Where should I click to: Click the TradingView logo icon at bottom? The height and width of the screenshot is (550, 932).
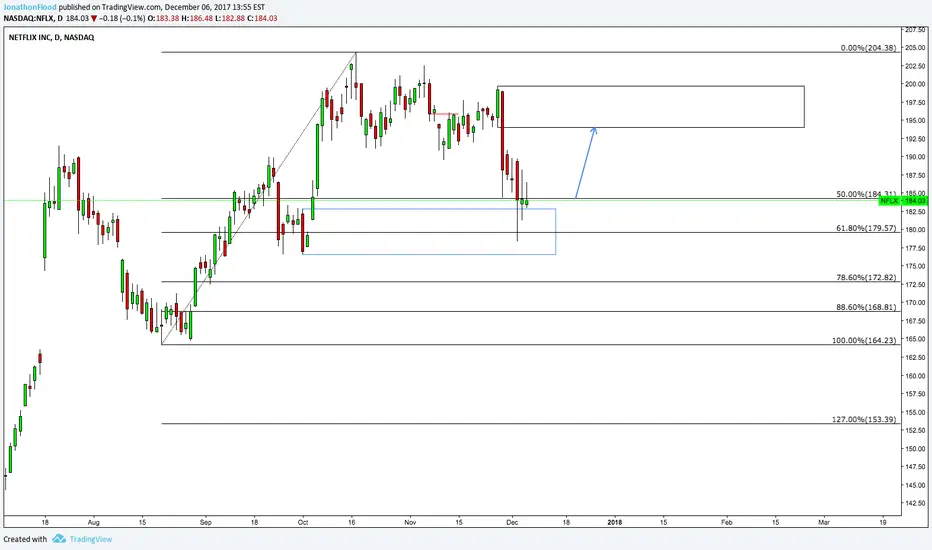59,539
